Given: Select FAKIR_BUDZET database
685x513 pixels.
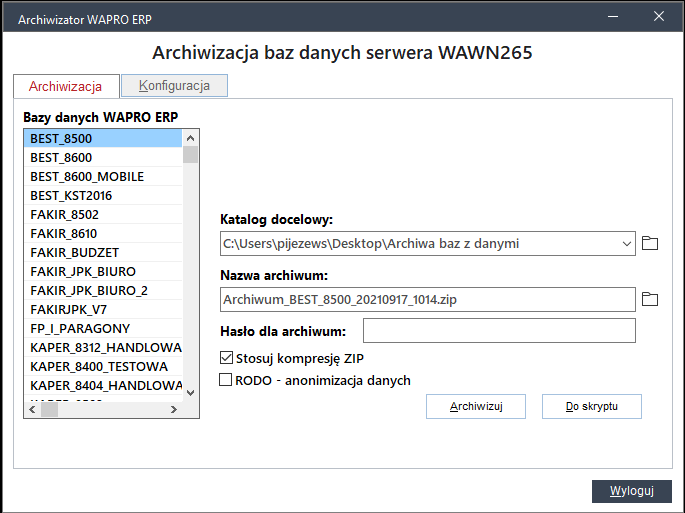Looking at the screenshot, I should [x=103, y=253].
